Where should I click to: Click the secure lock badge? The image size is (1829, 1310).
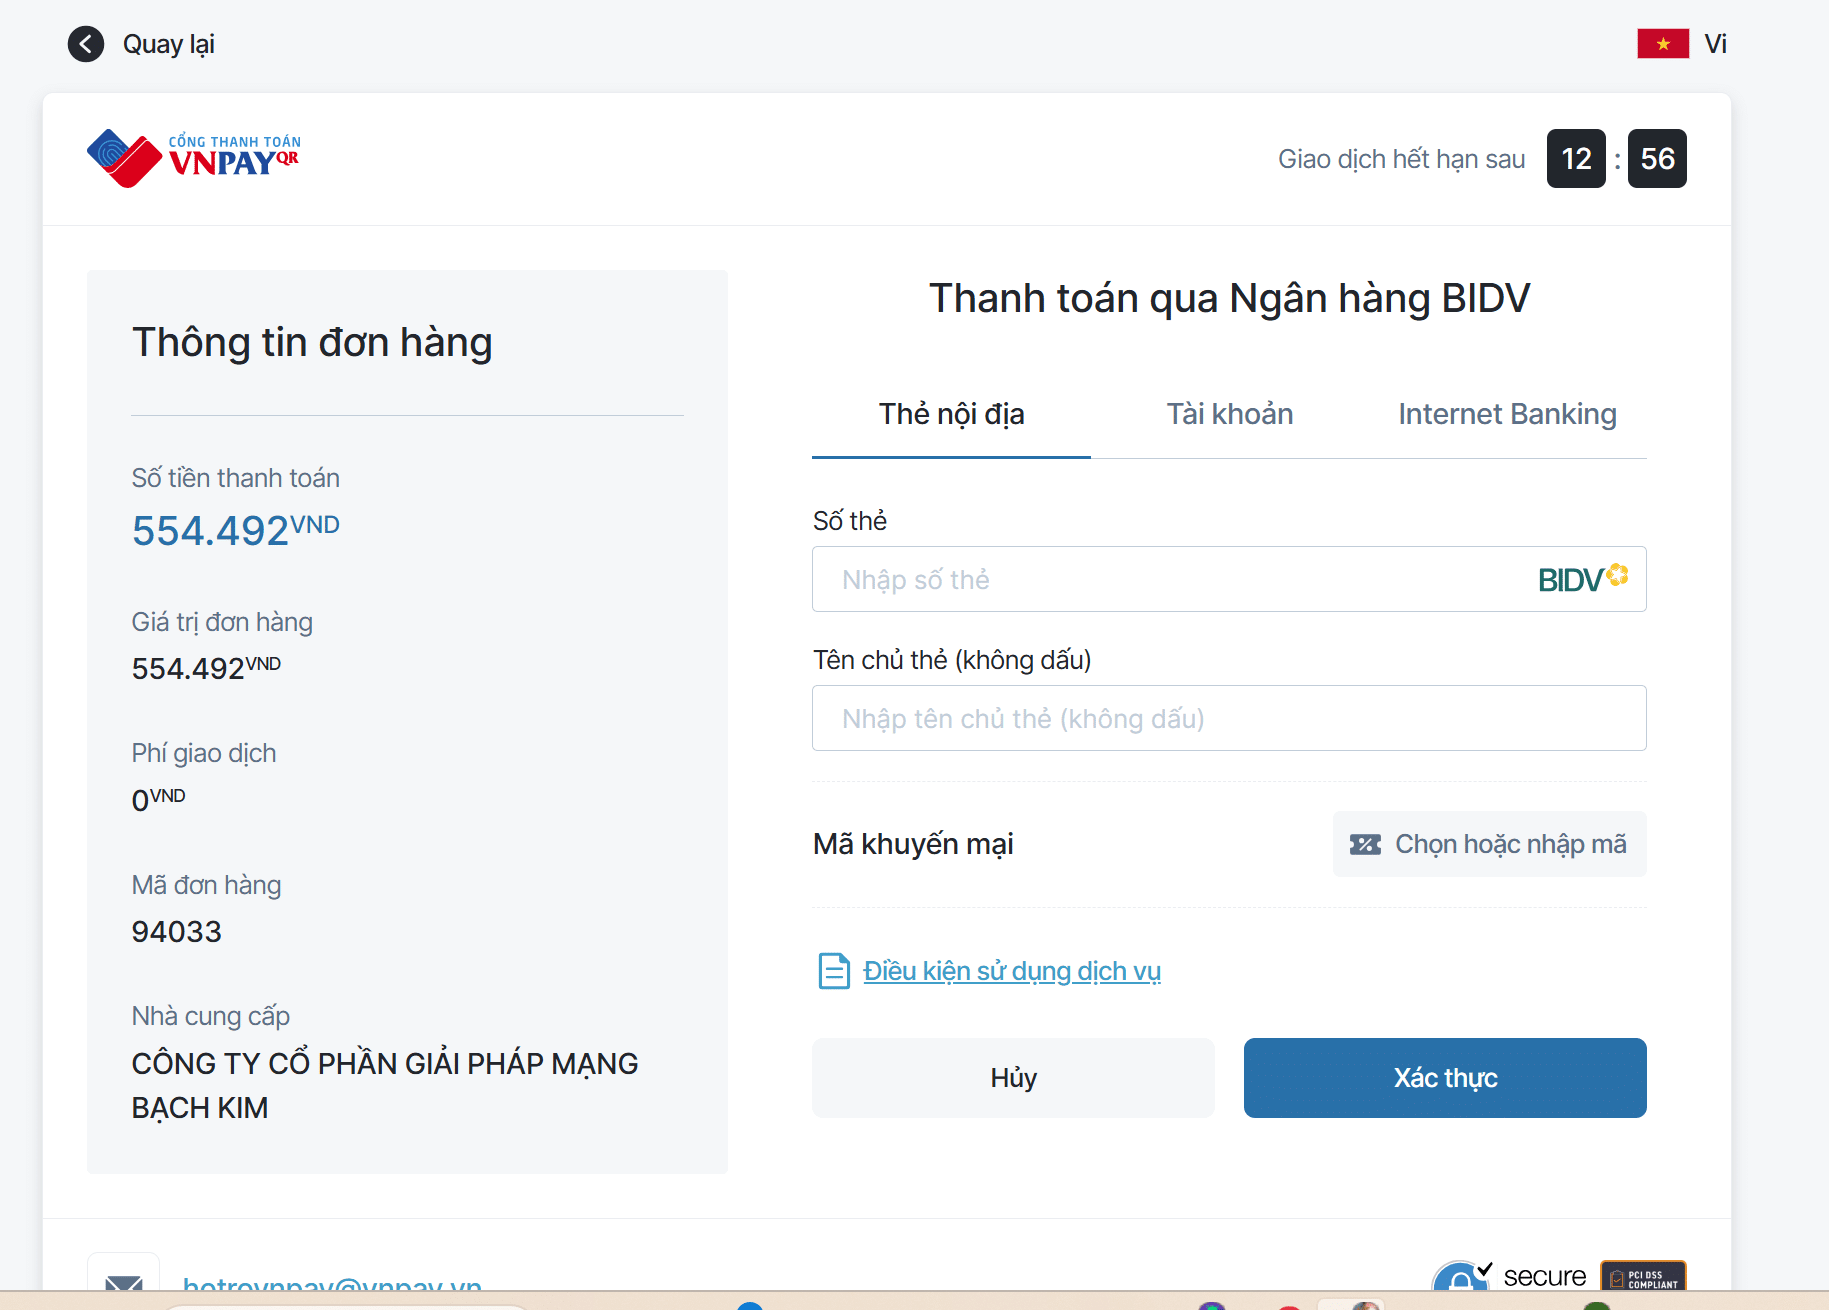[1460, 1277]
